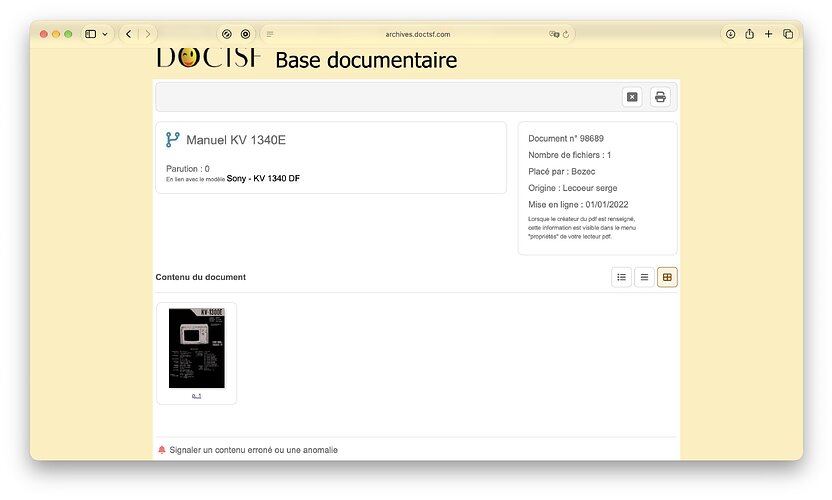Click the Base documentaire heading
The height and width of the screenshot is (500, 832).
coord(366,60)
